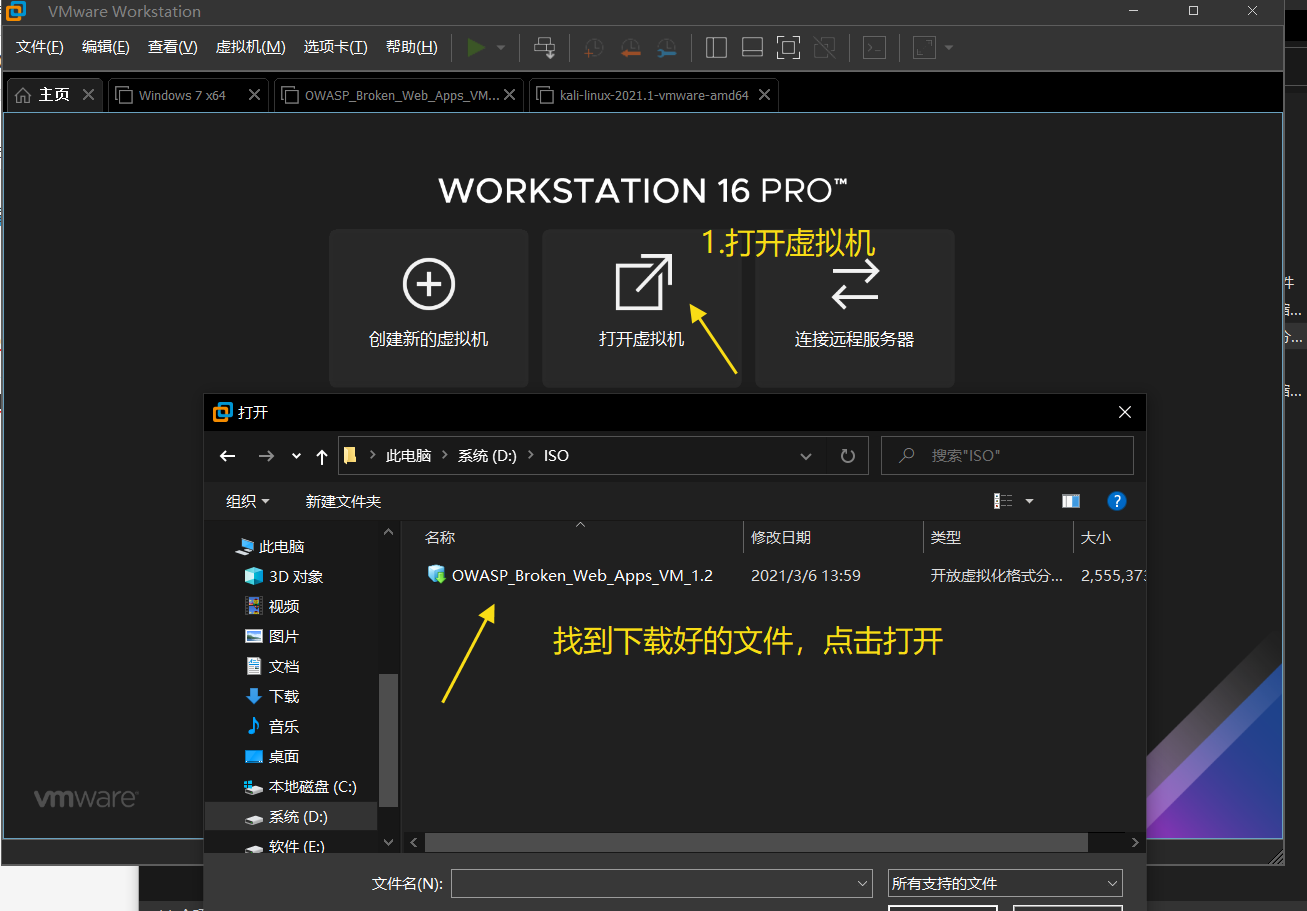Change the file view layout icon
The height and width of the screenshot is (911, 1307).
[x=1003, y=501]
